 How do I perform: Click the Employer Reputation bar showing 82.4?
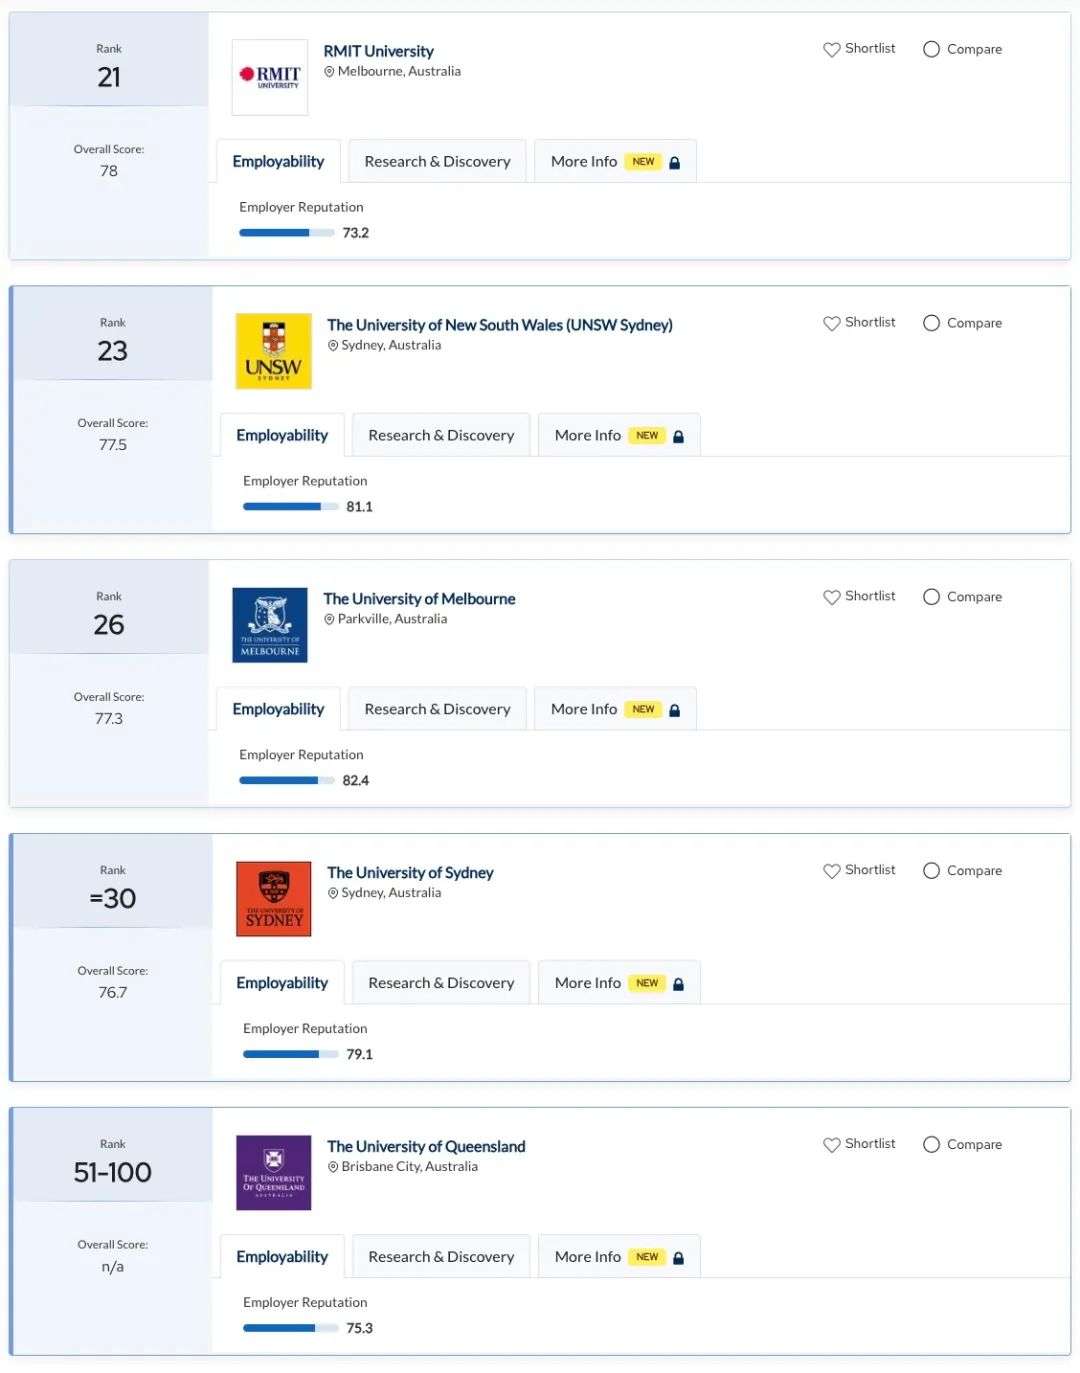coord(287,781)
